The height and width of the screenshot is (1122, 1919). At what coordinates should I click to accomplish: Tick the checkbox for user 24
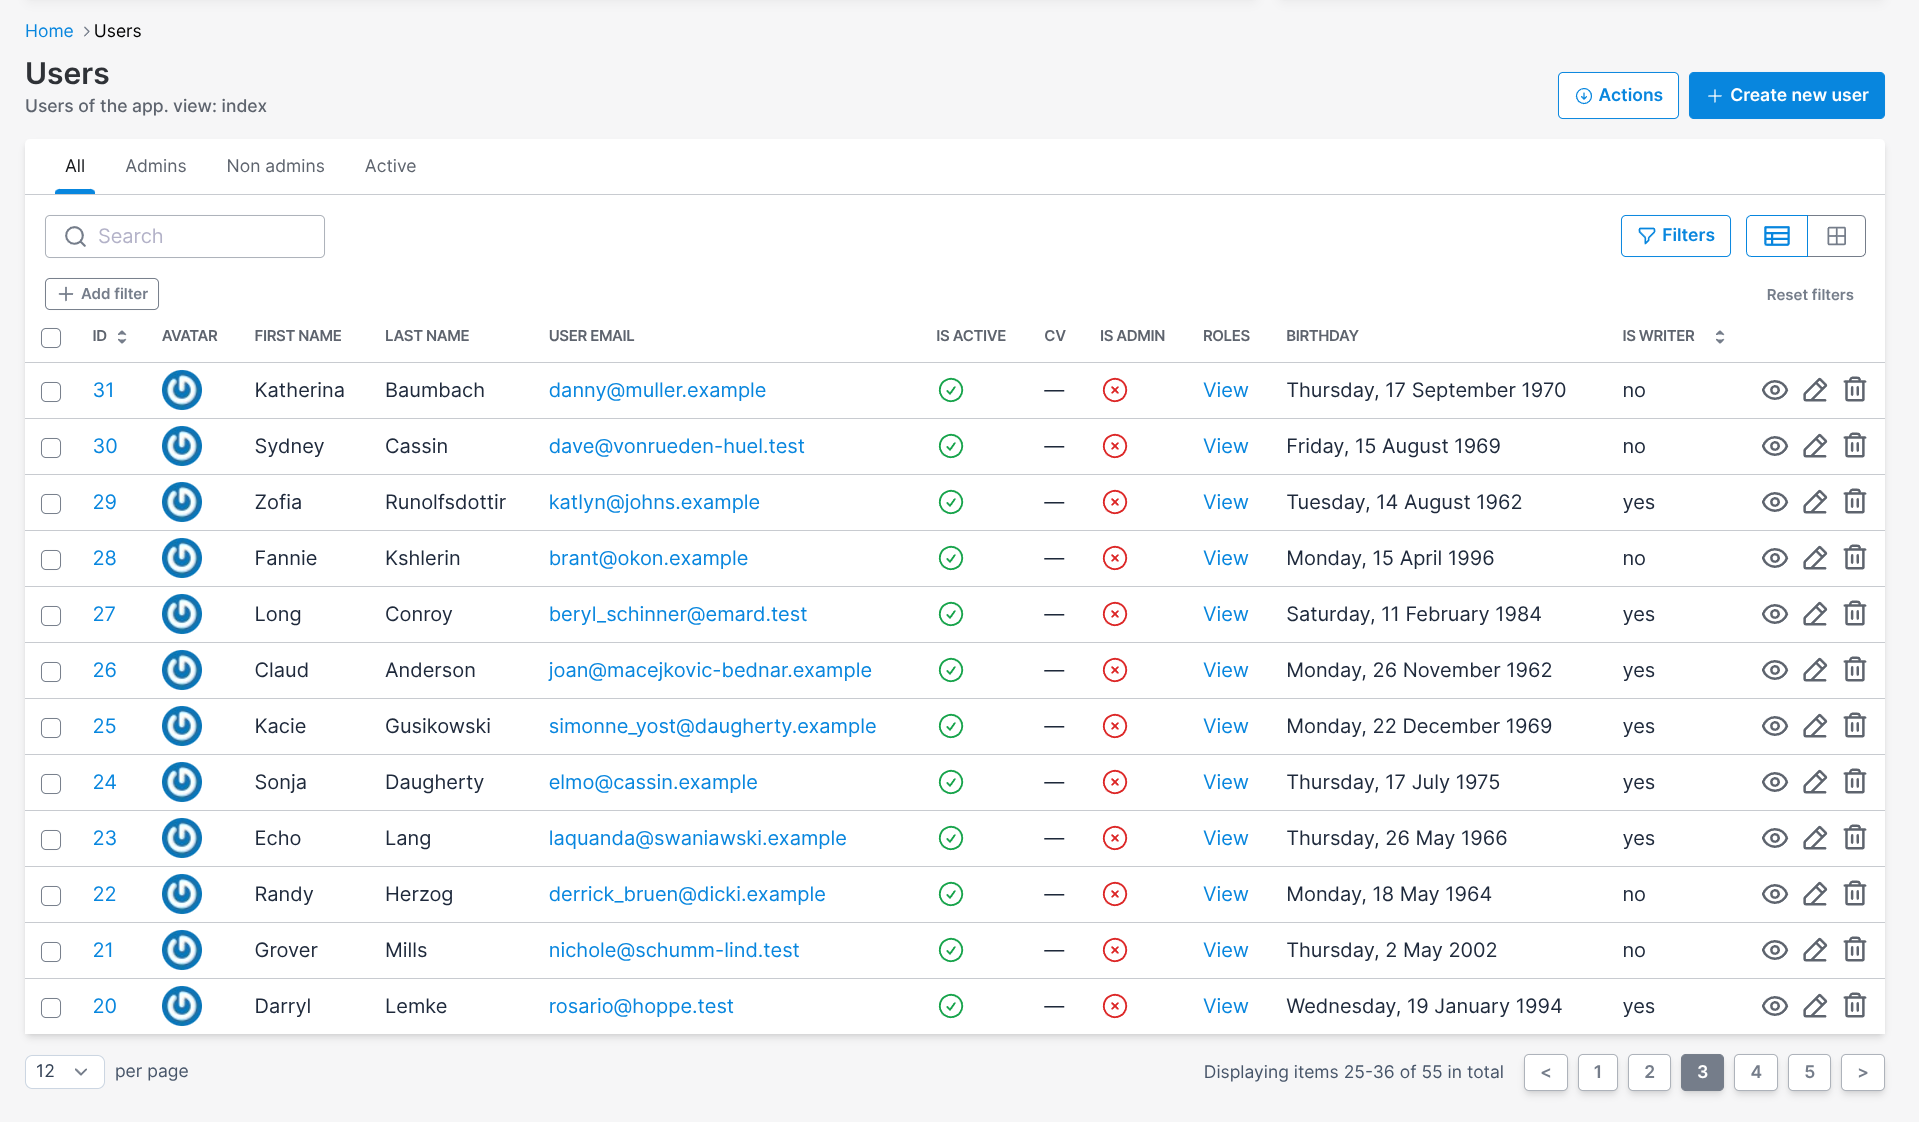(x=51, y=783)
